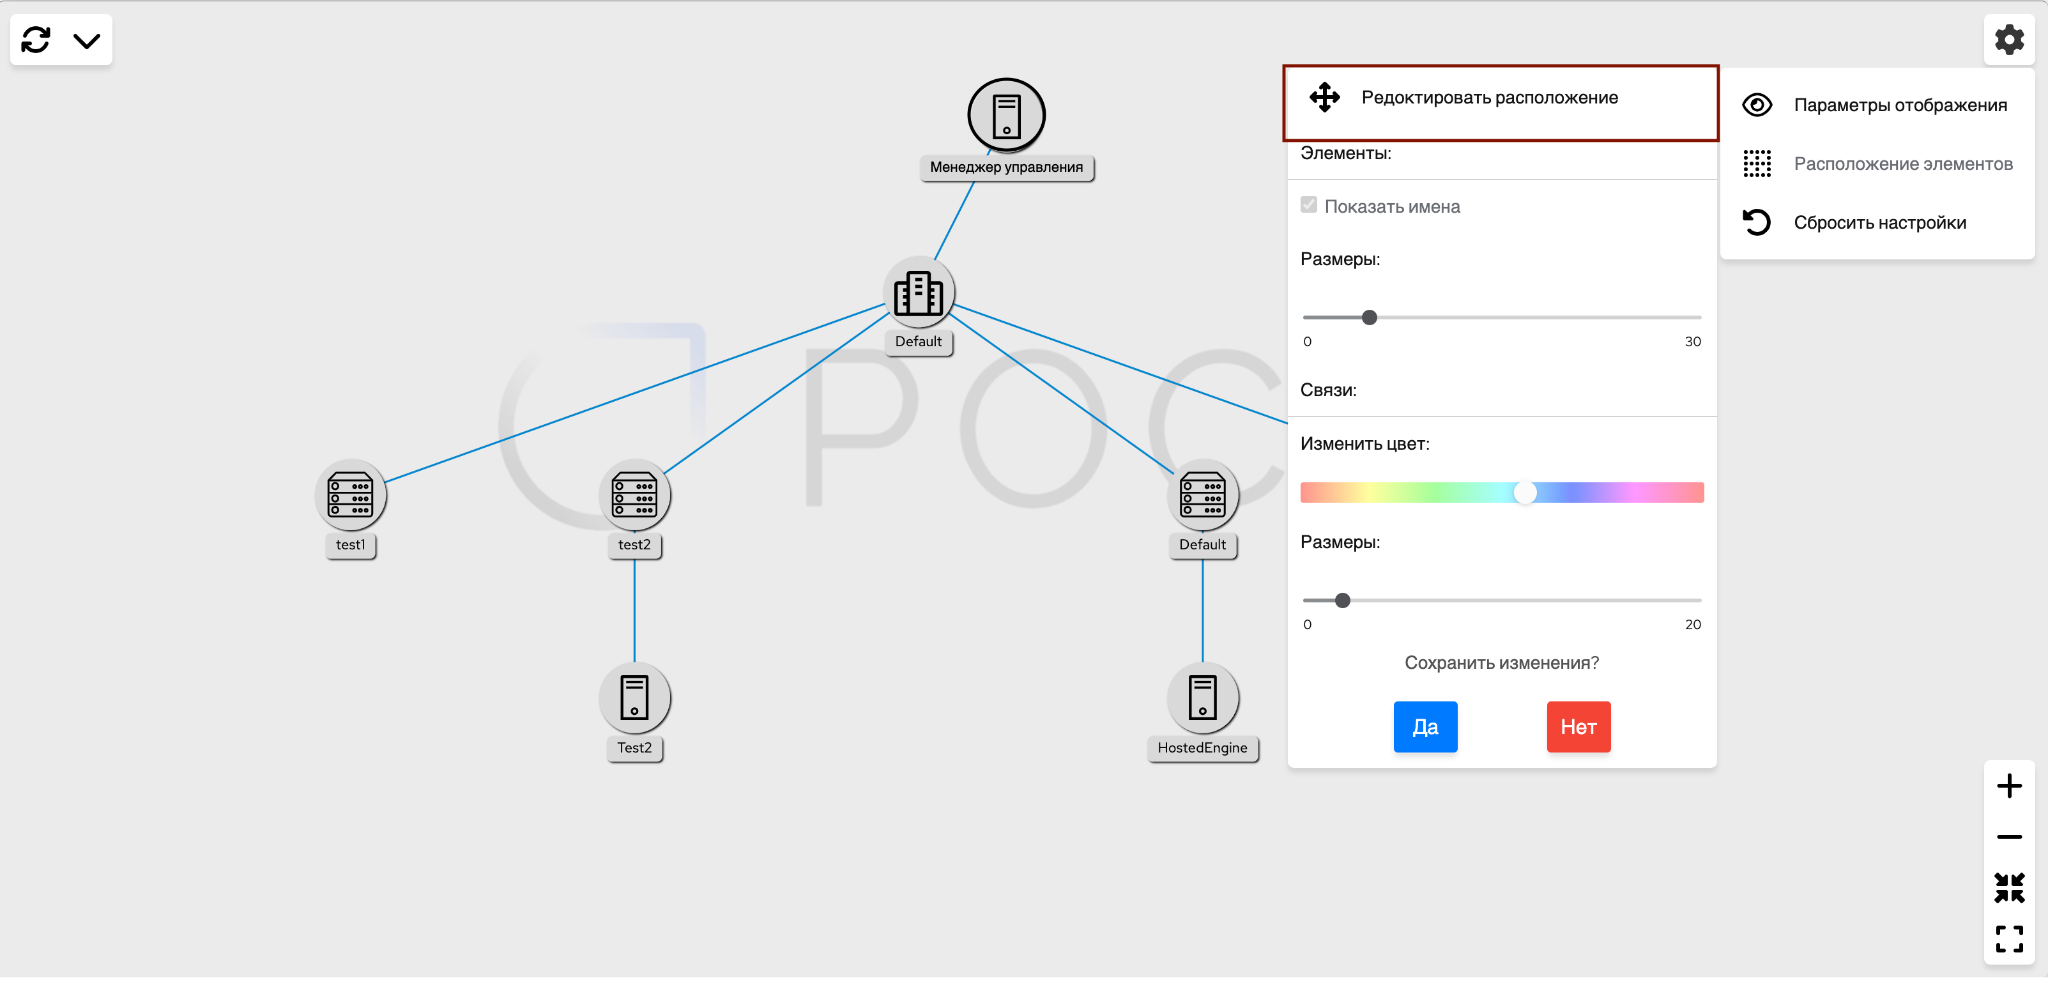The width and height of the screenshot is (2048, 985).
Task: Click the test1 cluster node icon
Action: [350, 496]
